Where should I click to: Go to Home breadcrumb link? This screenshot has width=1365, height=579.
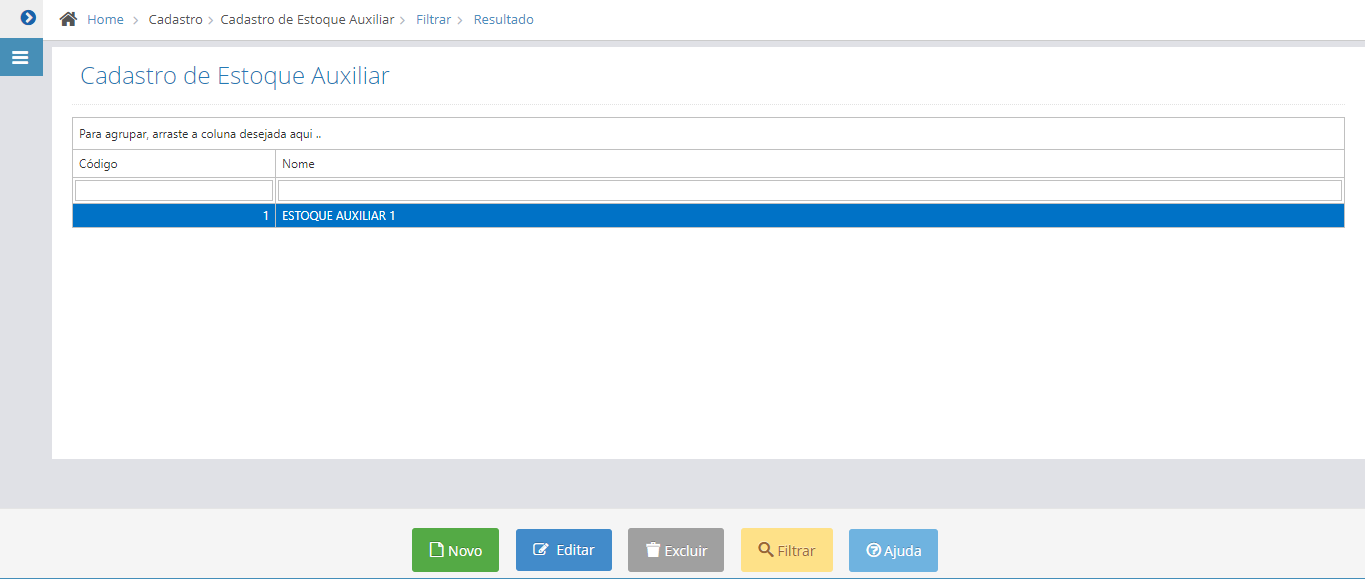coord(105,19)
